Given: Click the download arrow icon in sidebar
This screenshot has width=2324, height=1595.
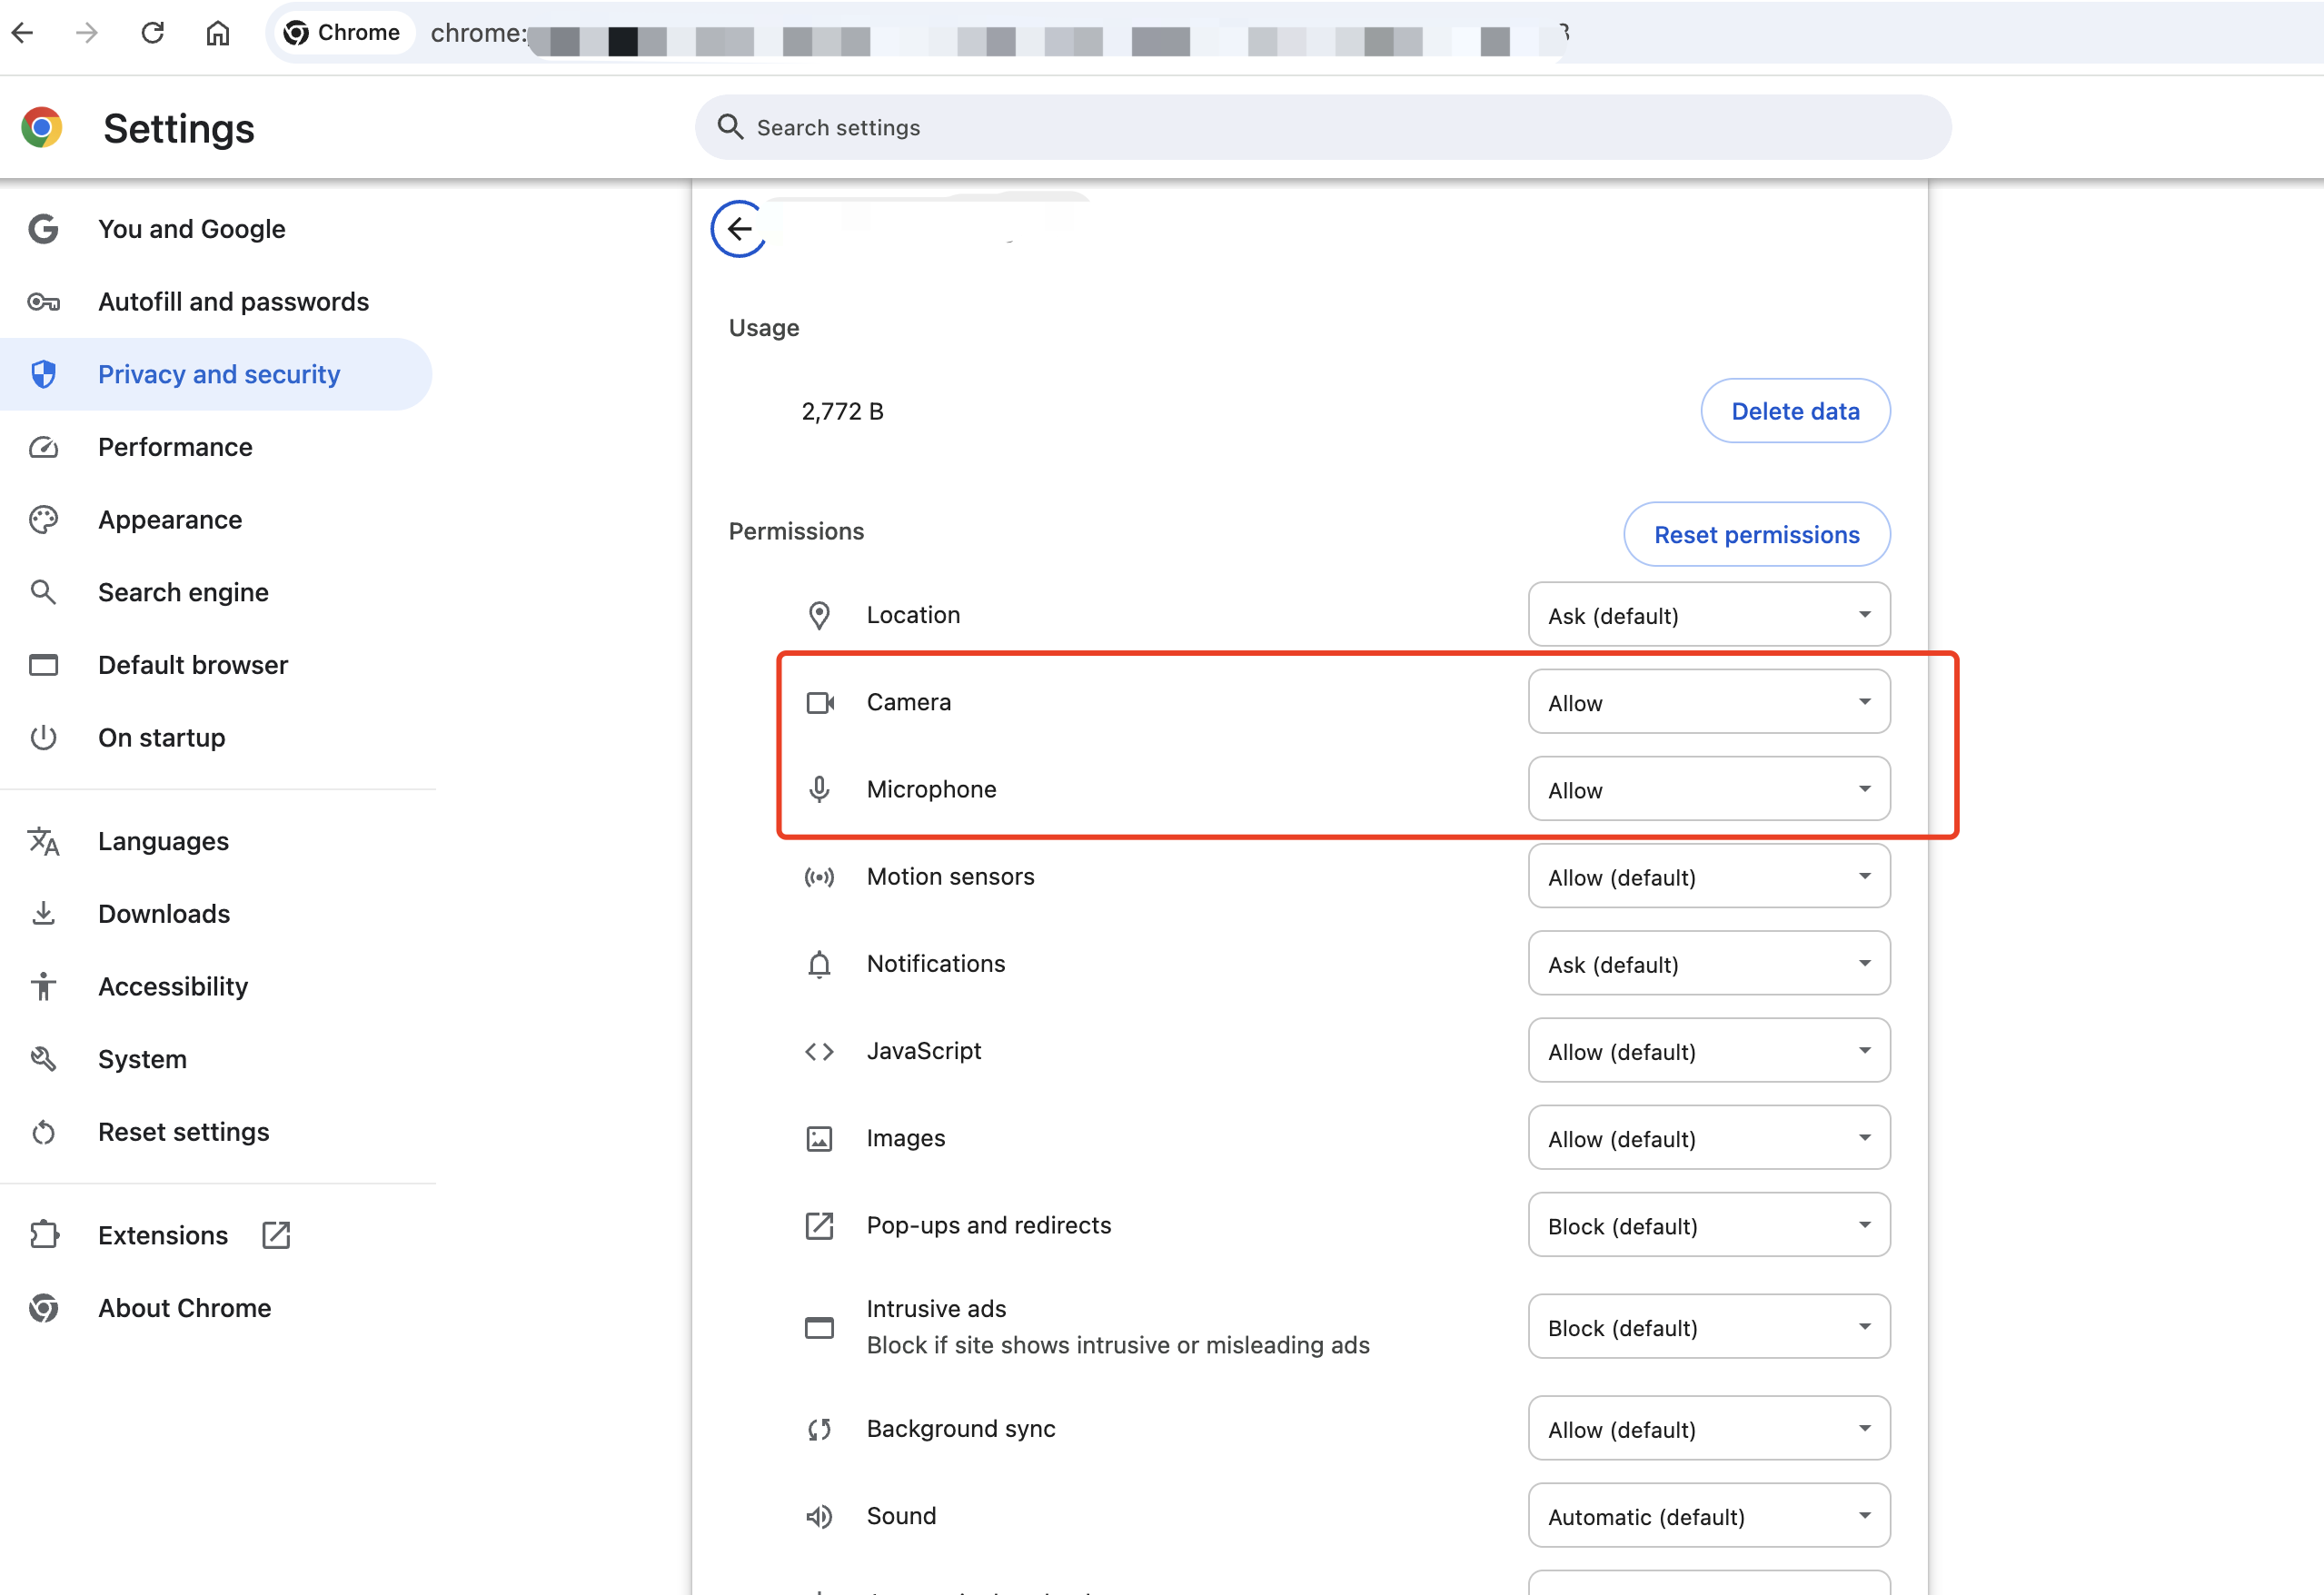Looking at the screenshot, I should pyautogui.click(x=43, y=914).
